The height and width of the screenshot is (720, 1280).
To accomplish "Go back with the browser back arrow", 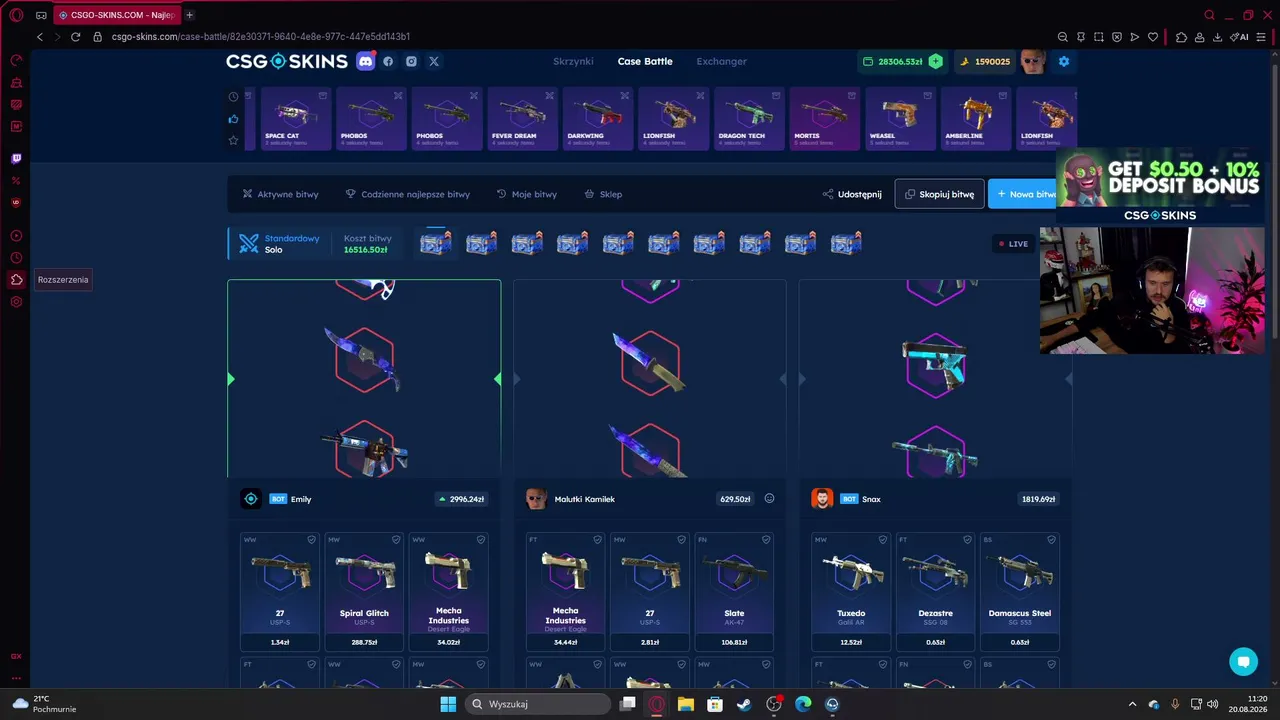I will tap(40, 37).
